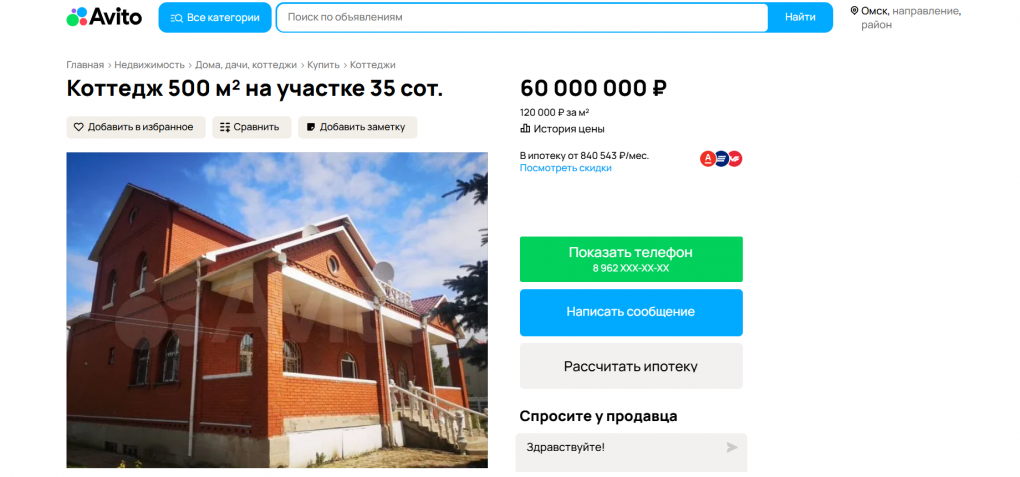Click the Avito logo
The height and width of the screenshot is (477, 1020).
(104, 17)
